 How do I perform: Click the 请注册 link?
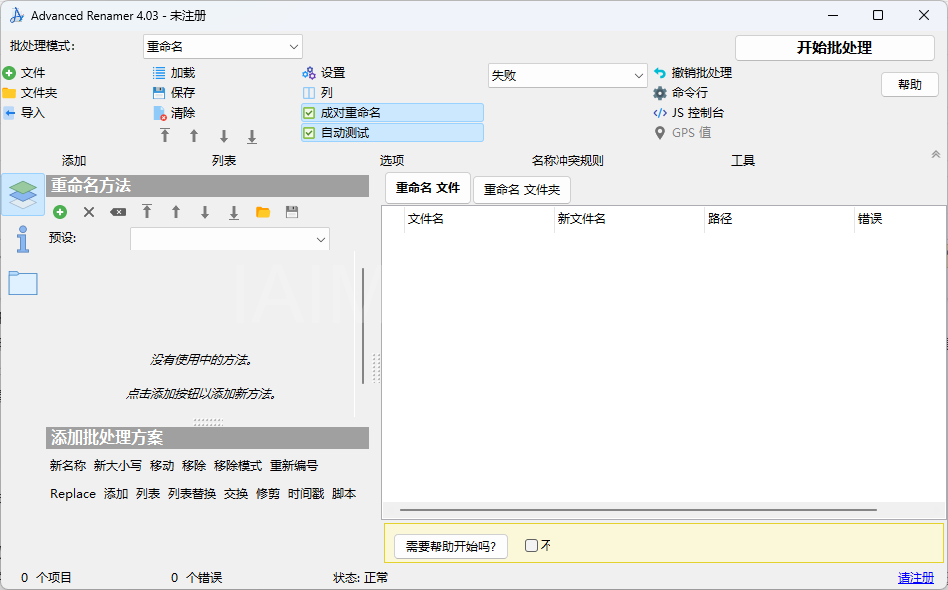pos(916,578)
